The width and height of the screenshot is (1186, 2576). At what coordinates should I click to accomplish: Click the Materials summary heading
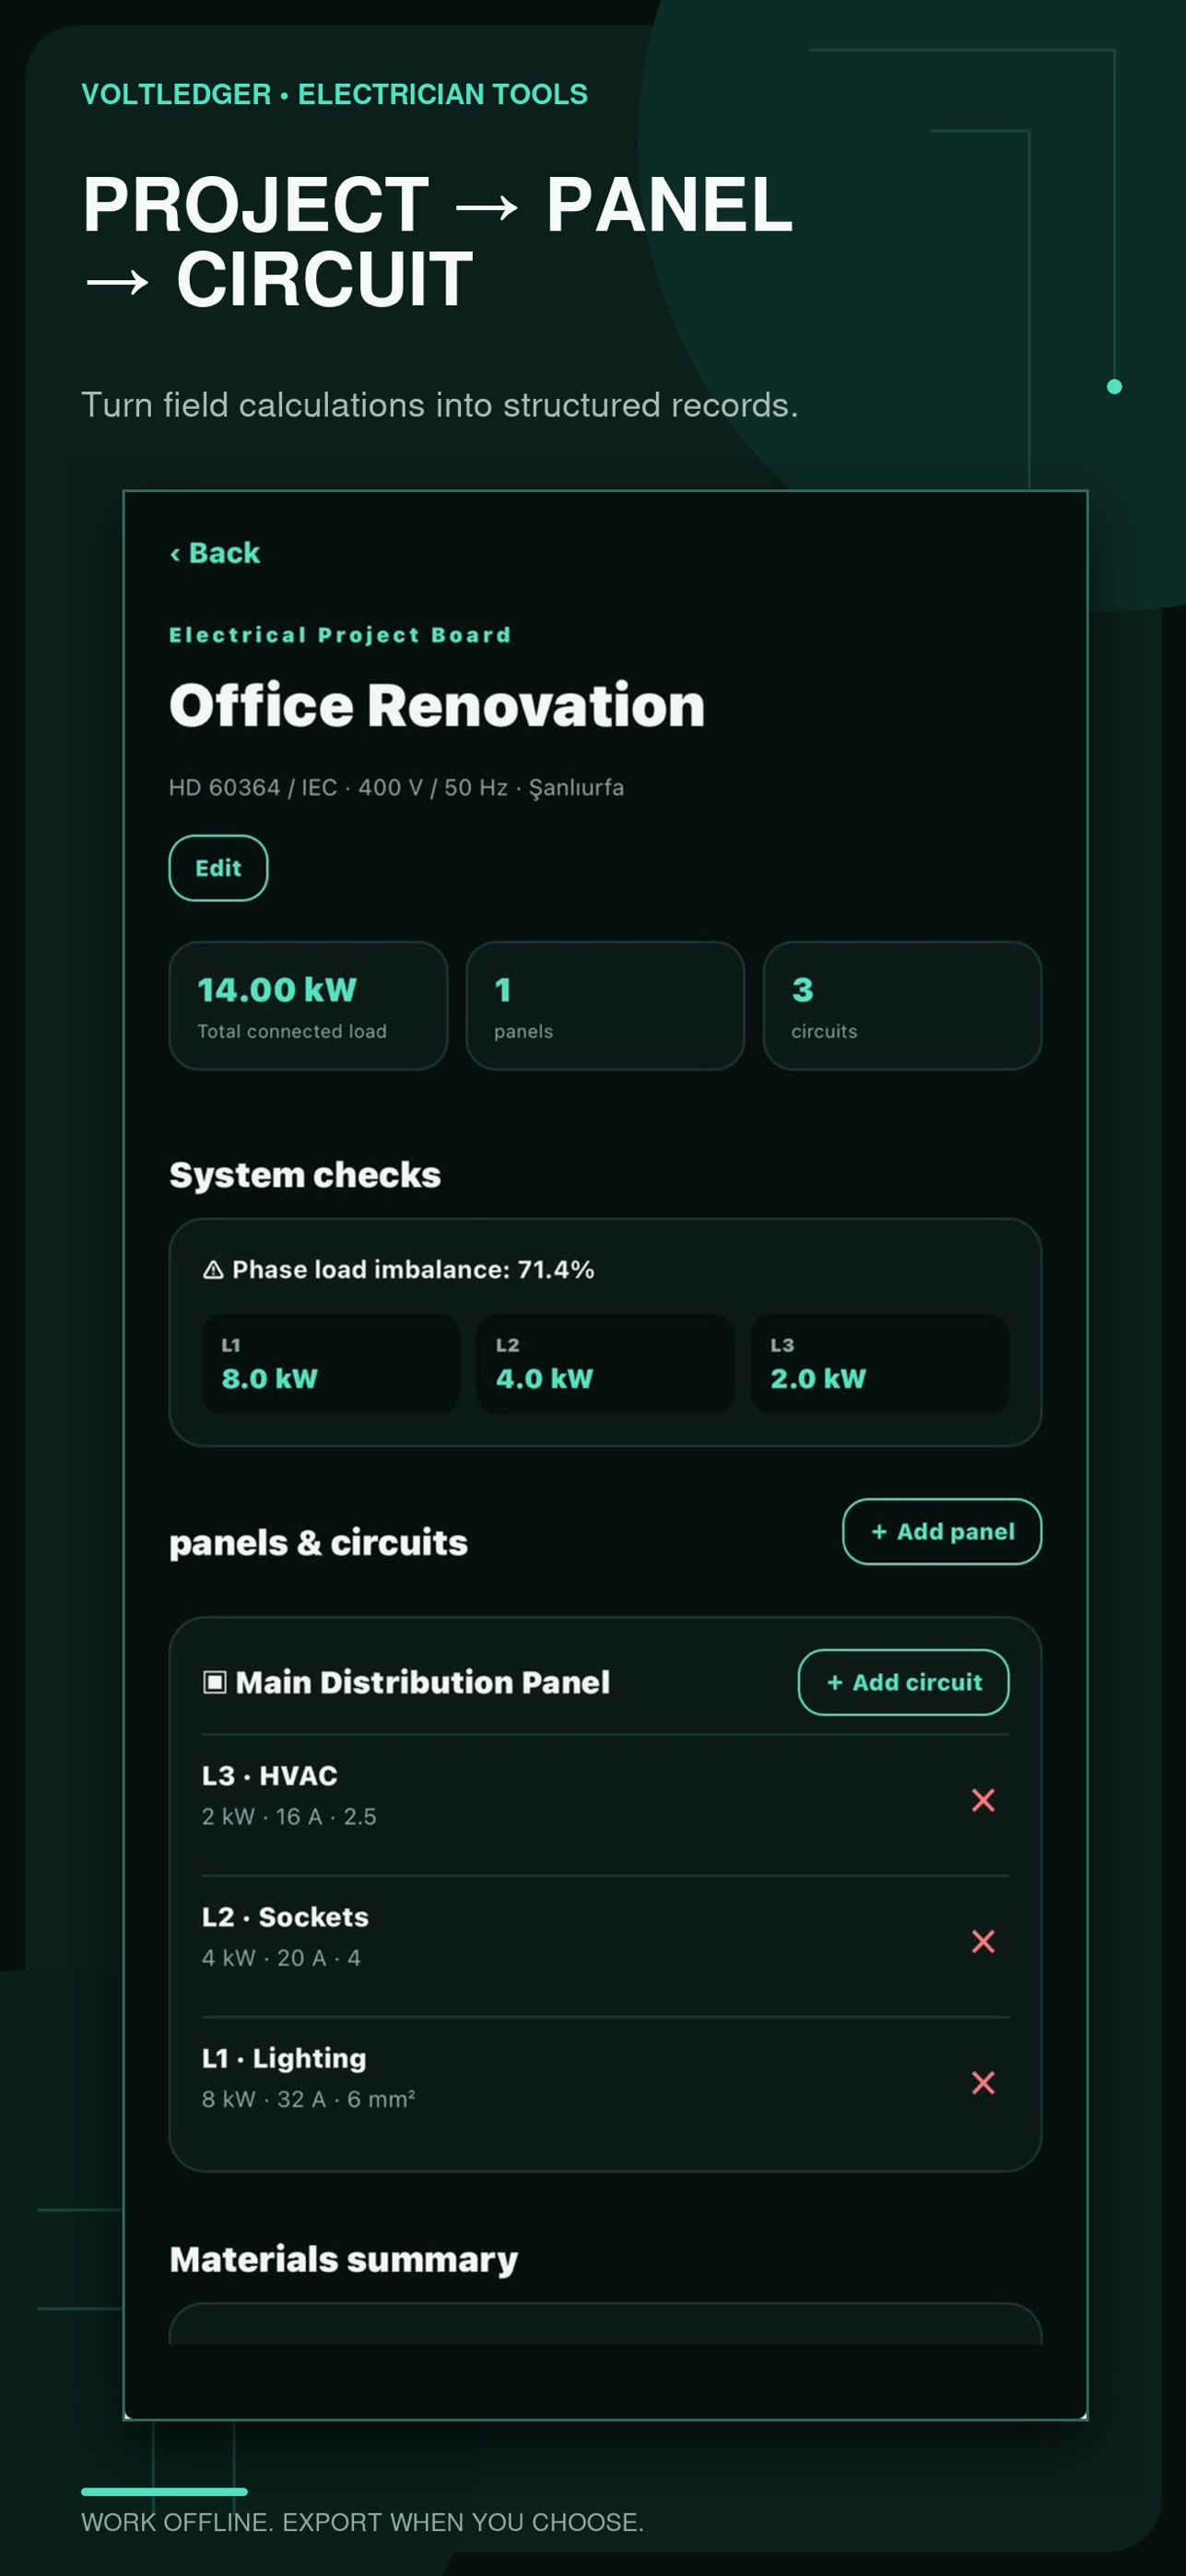click(343, 2259)
